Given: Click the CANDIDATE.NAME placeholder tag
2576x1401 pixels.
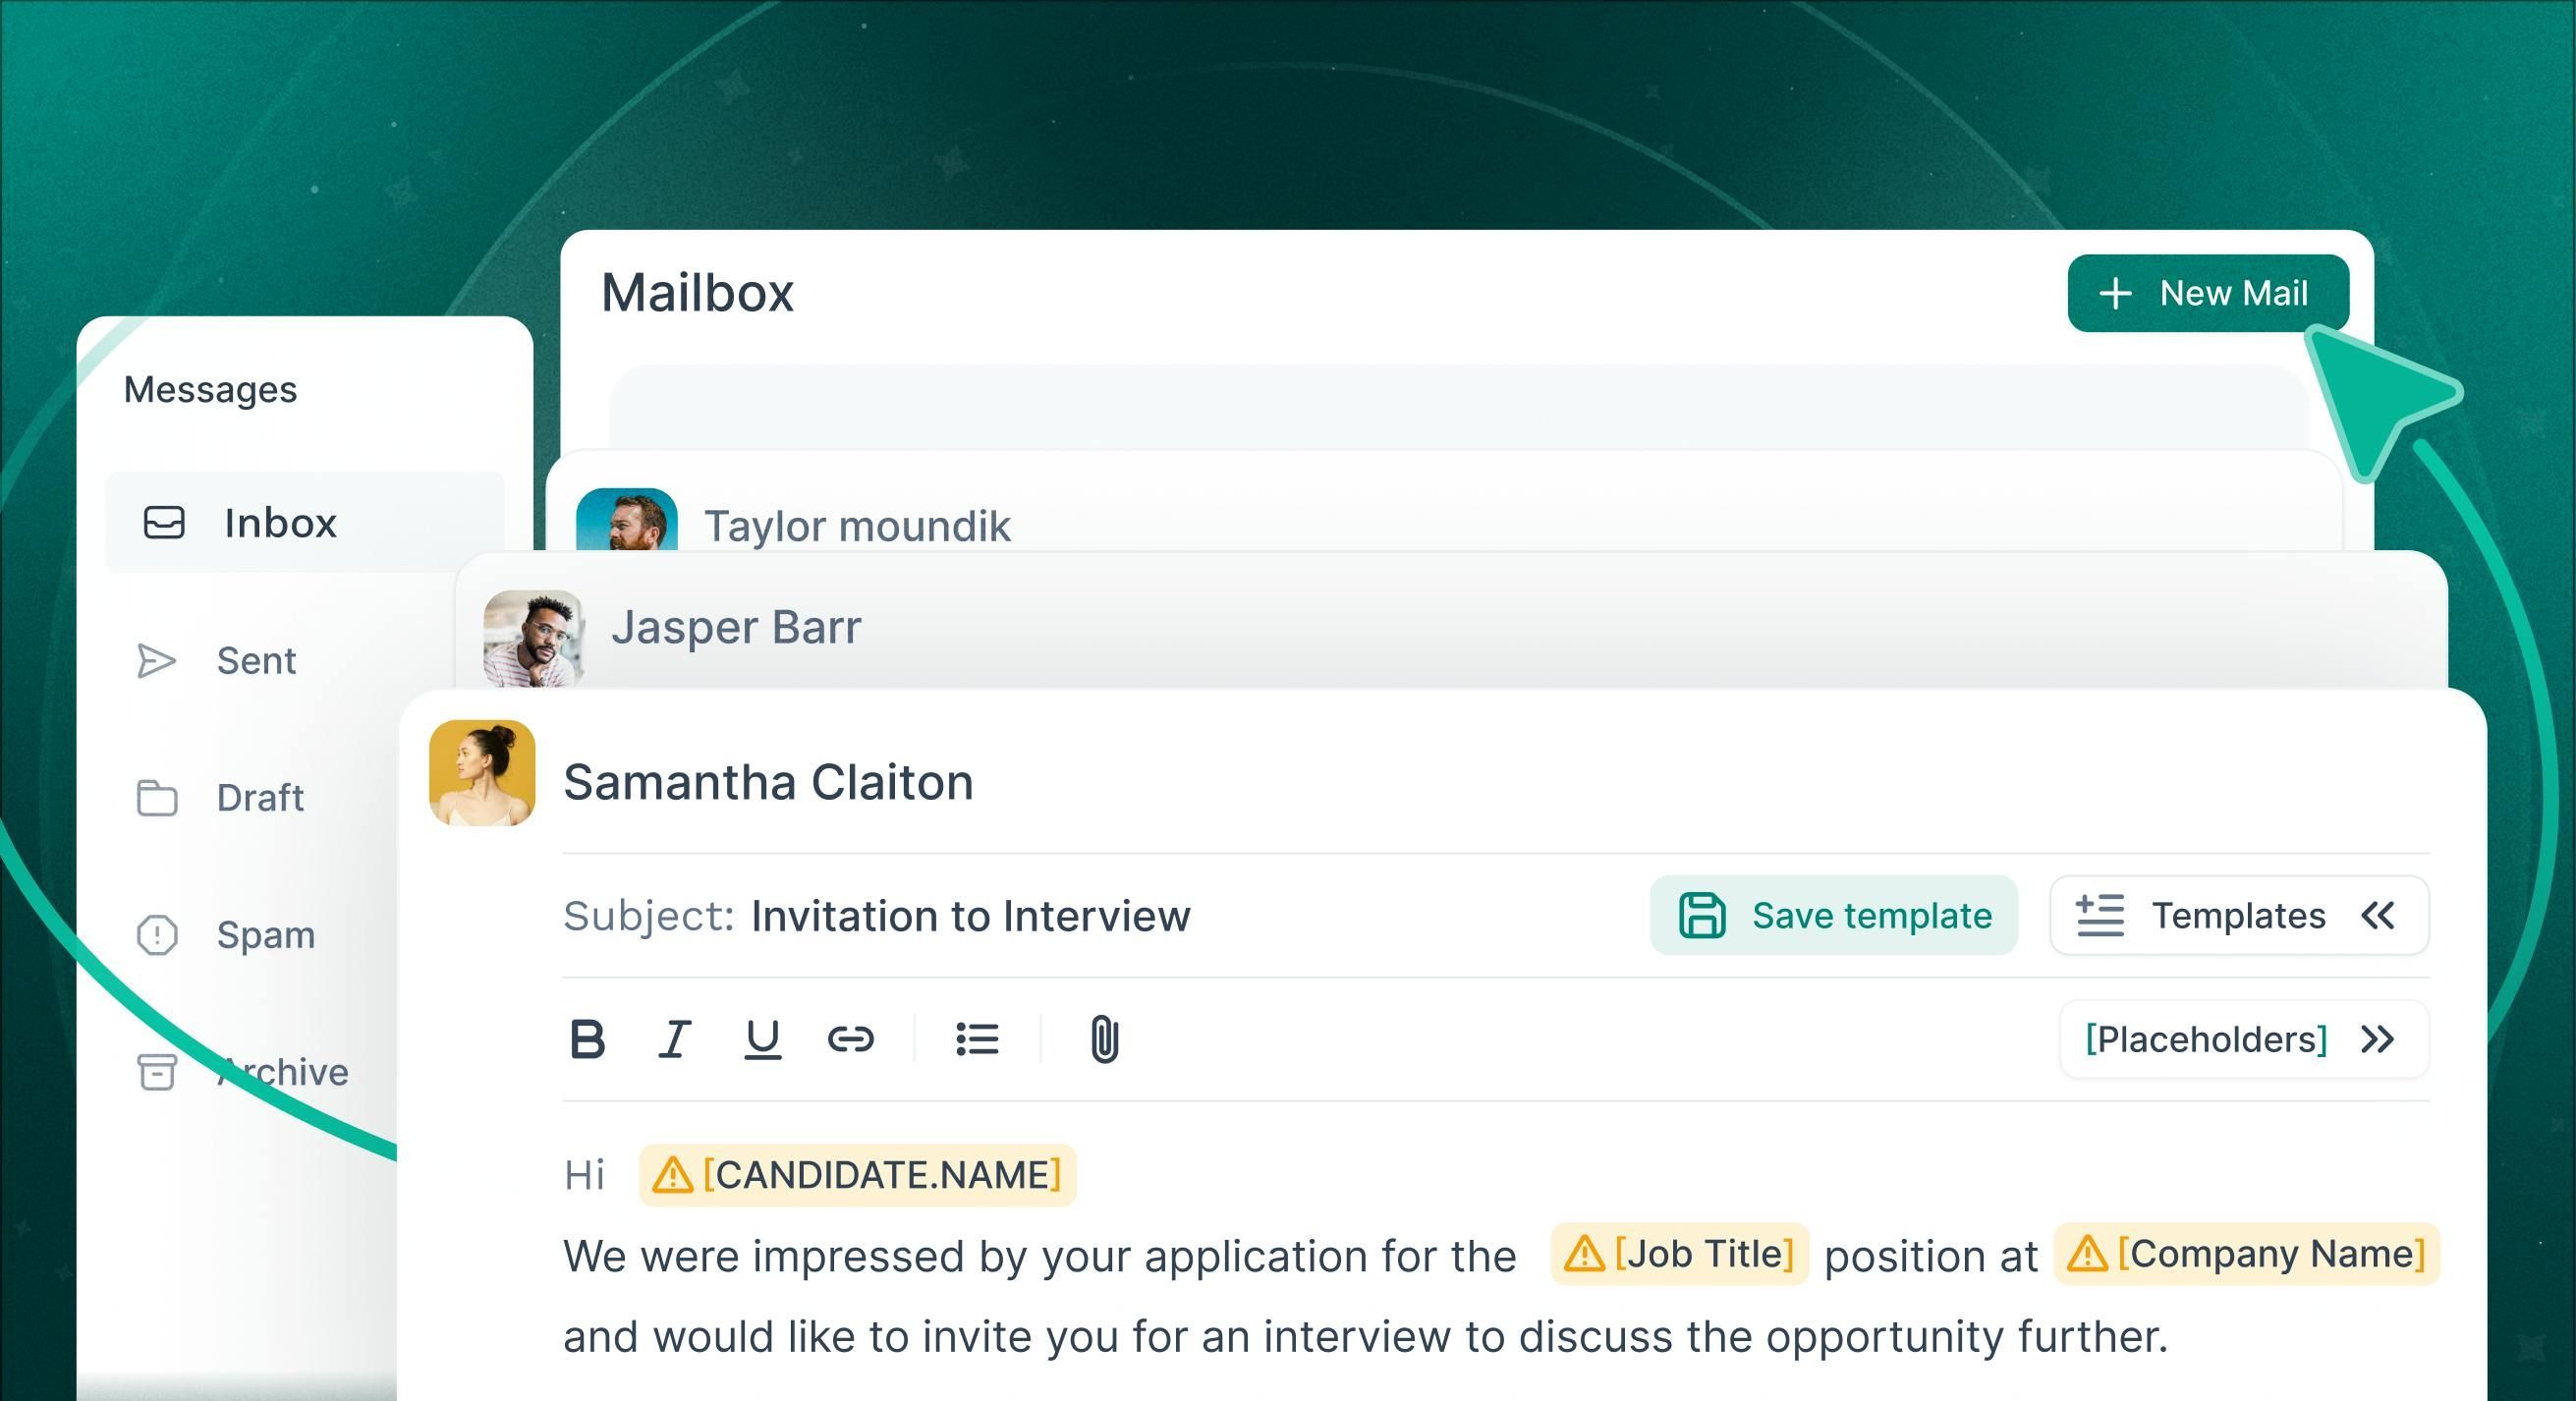Looking at the screenshot, I should pos(858,1175).
